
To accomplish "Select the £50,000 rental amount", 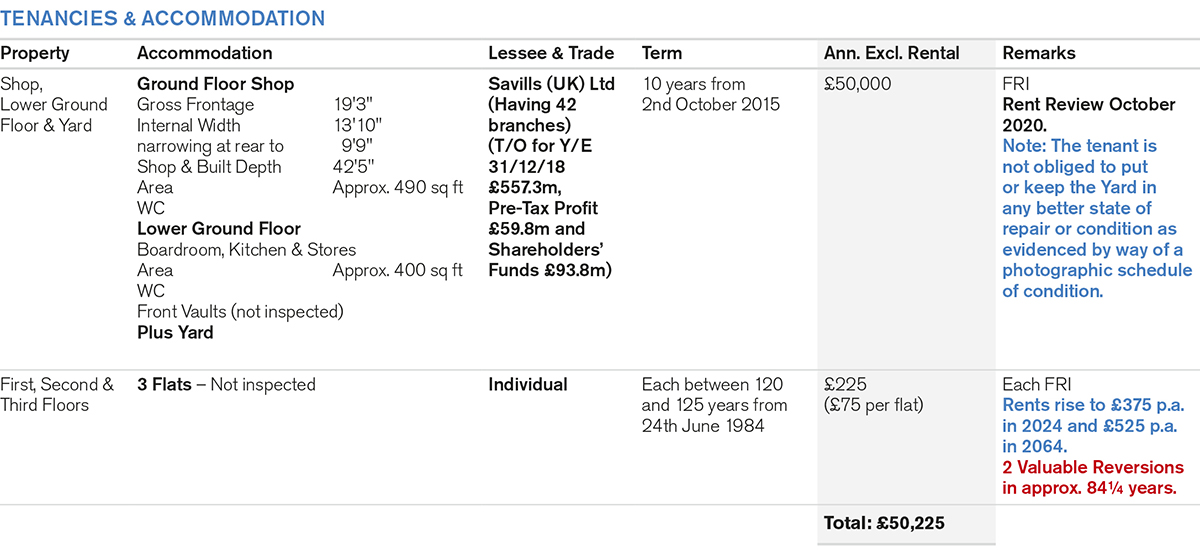I will pos(857,84).
